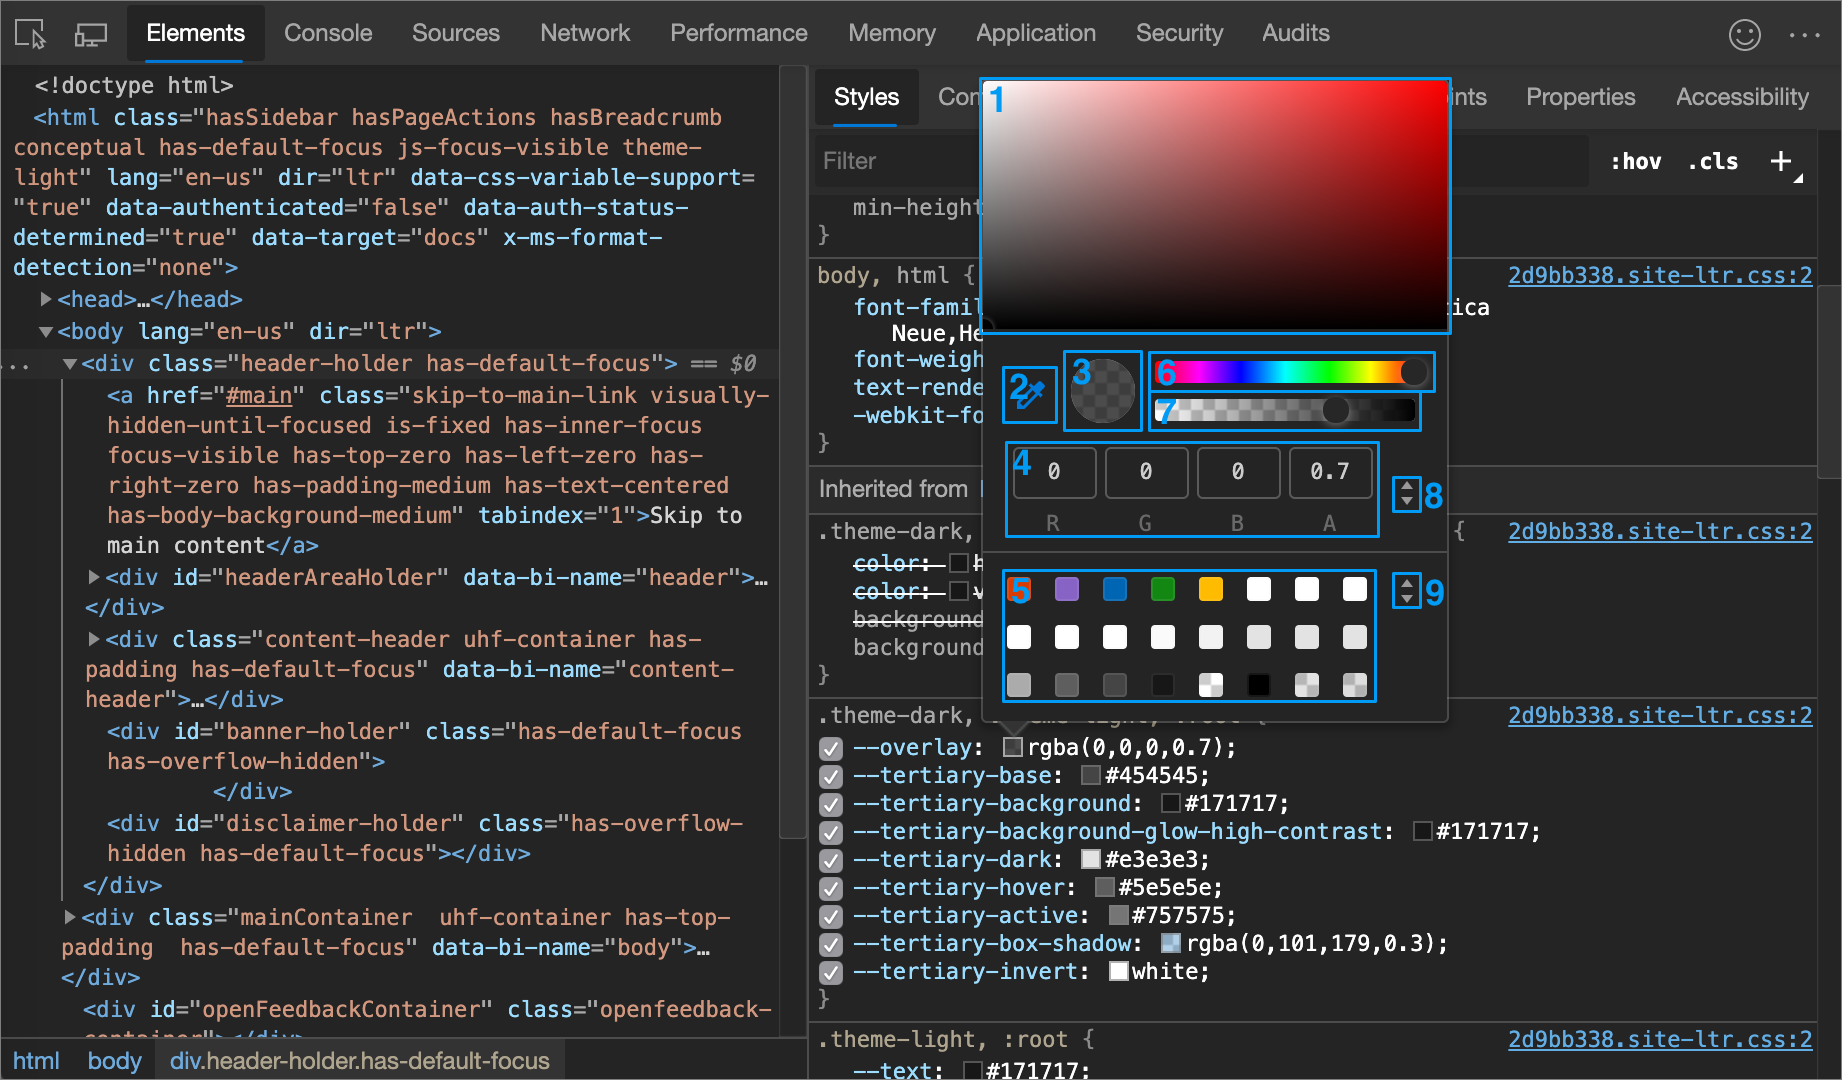Select the inspect element tool
This screenshot has width=1842, height=1080.
[x=29, y=33]
